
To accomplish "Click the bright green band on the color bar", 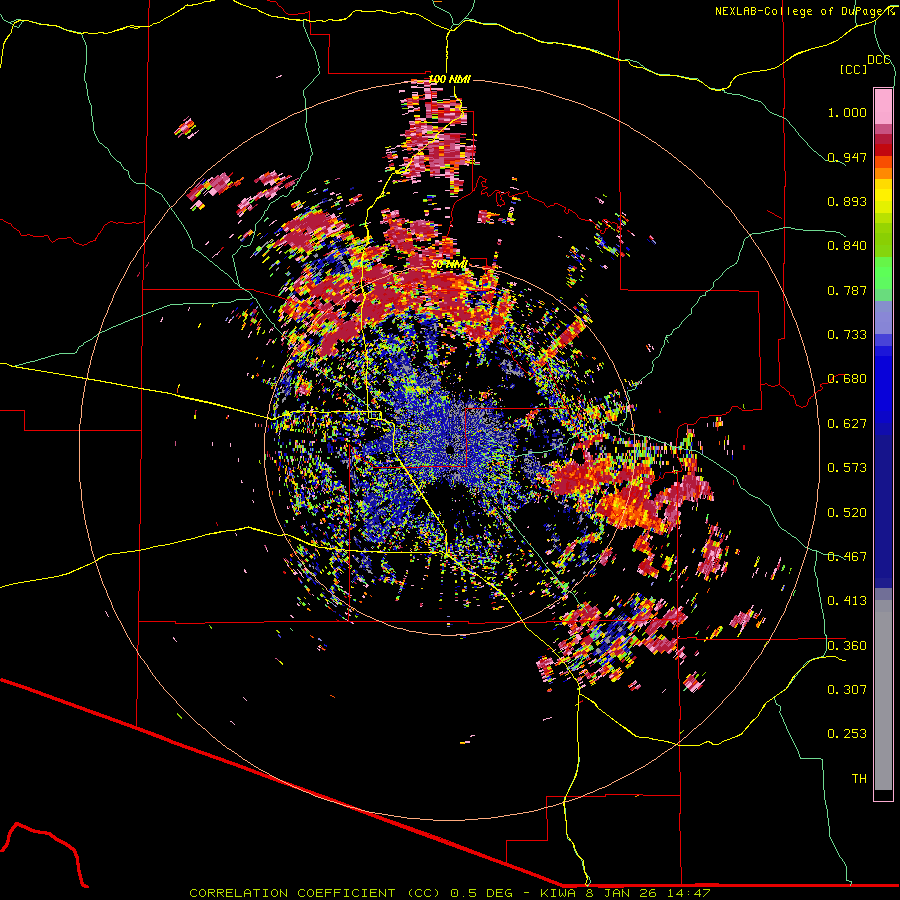I will click(x=883, y=273).
